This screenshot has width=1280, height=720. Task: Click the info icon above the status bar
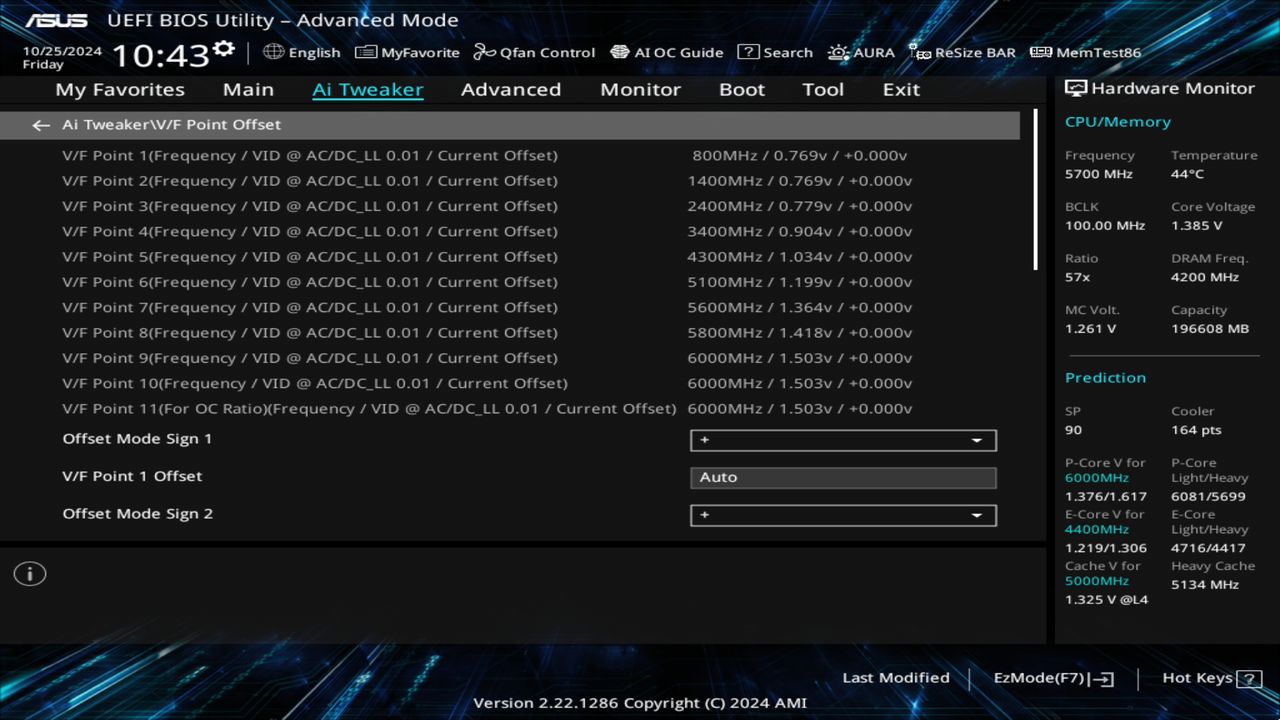pos(29,573)
